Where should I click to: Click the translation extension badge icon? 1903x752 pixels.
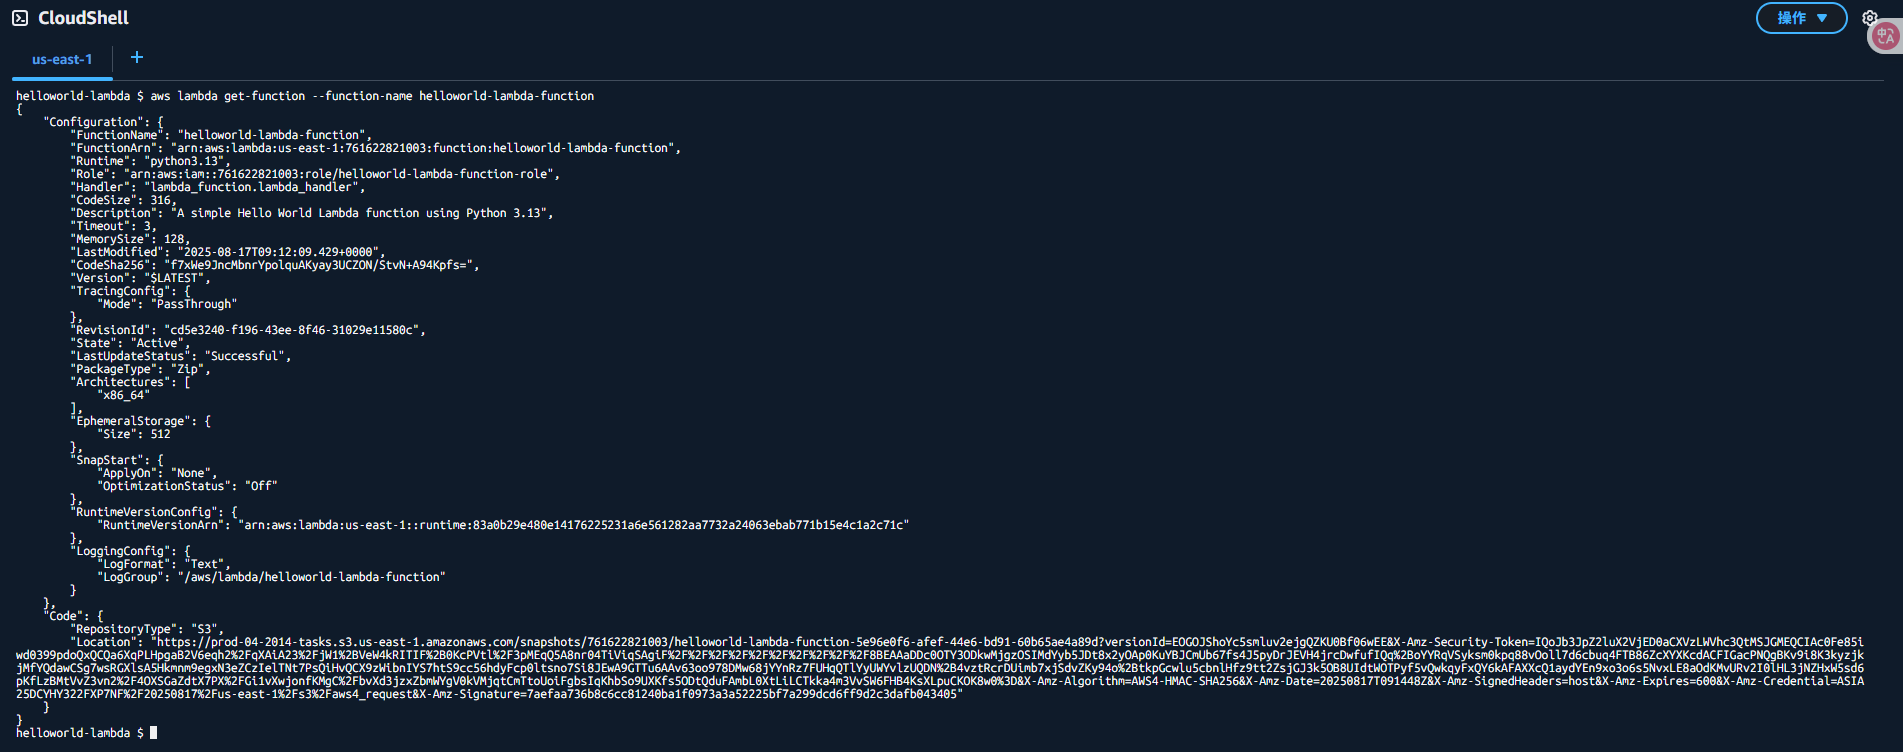coord(1885,36)
